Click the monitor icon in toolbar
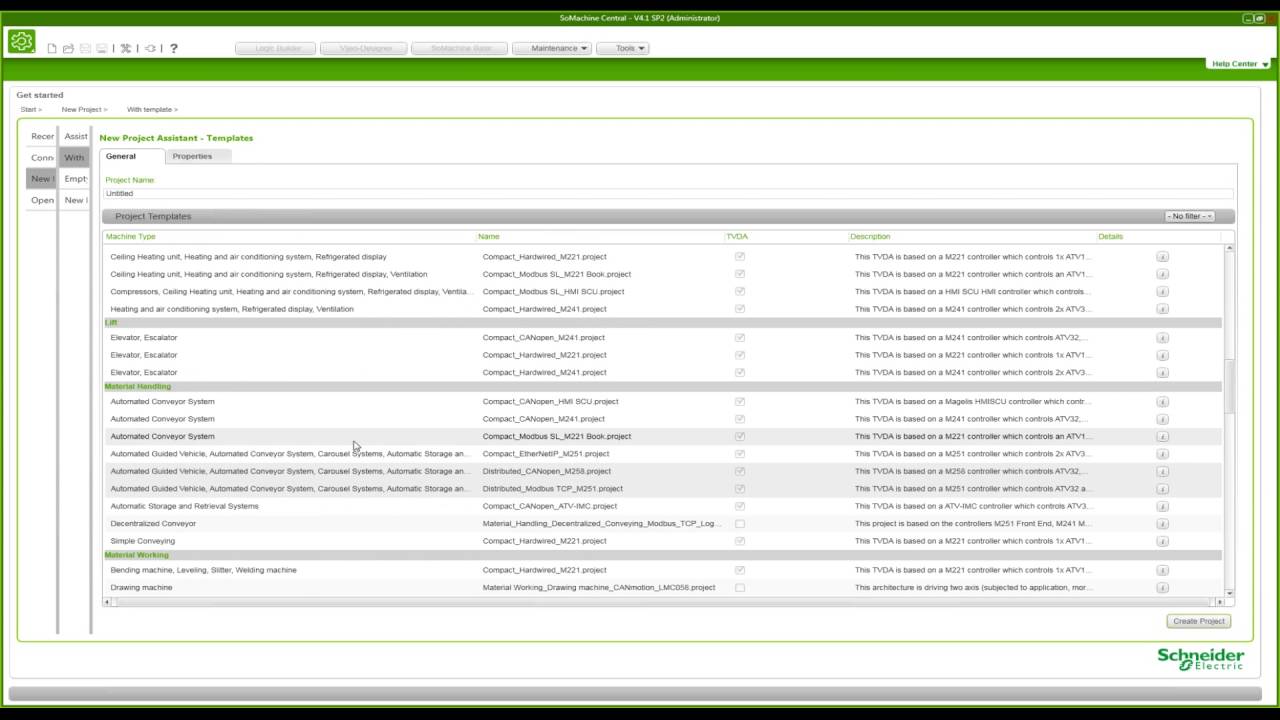Image resolution: width=1280 pixels, height=720 pixels. pyautogui.click(x=101, y=48)
